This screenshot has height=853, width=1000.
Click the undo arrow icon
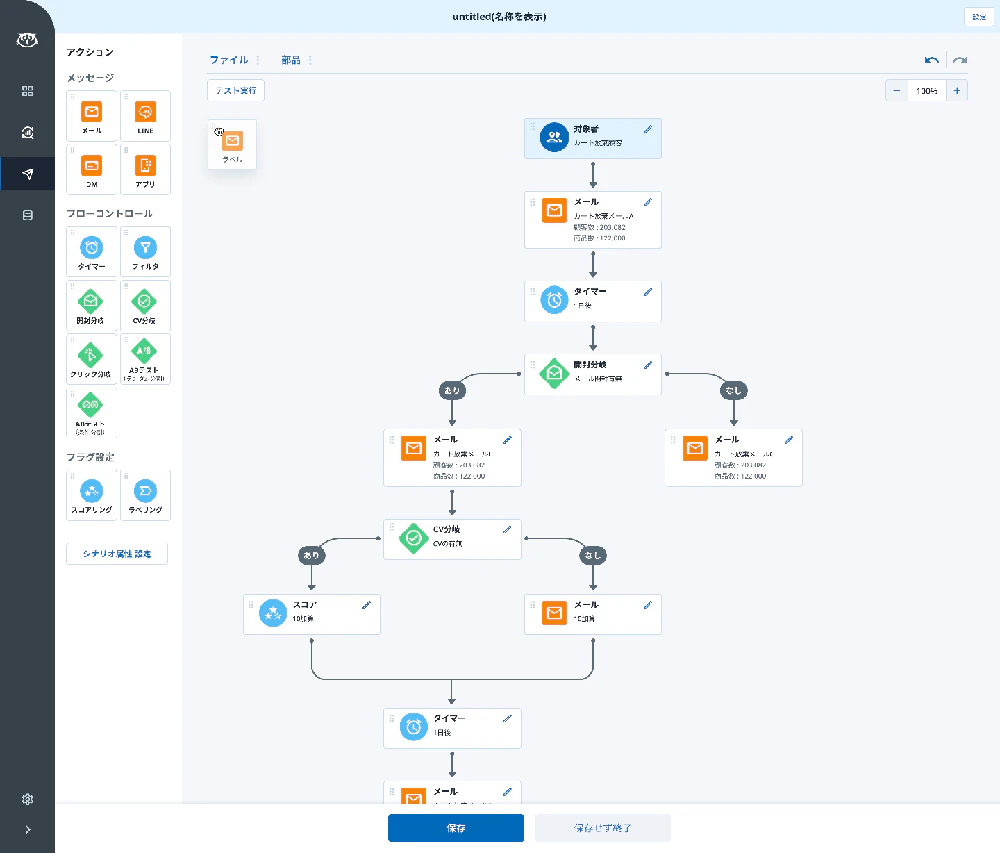click(x=932, y=61)
